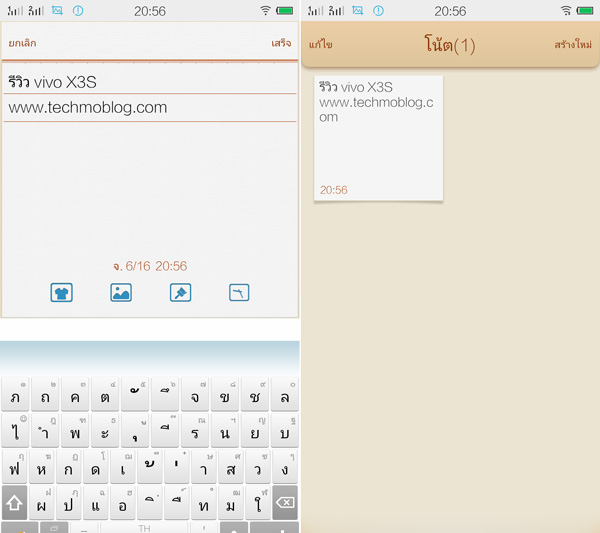The height and width of the screenshot is (533, 600).
Task: Place the cursor in the line 'รีวิว vivo X3S'
Action: (x=150, y=82)
